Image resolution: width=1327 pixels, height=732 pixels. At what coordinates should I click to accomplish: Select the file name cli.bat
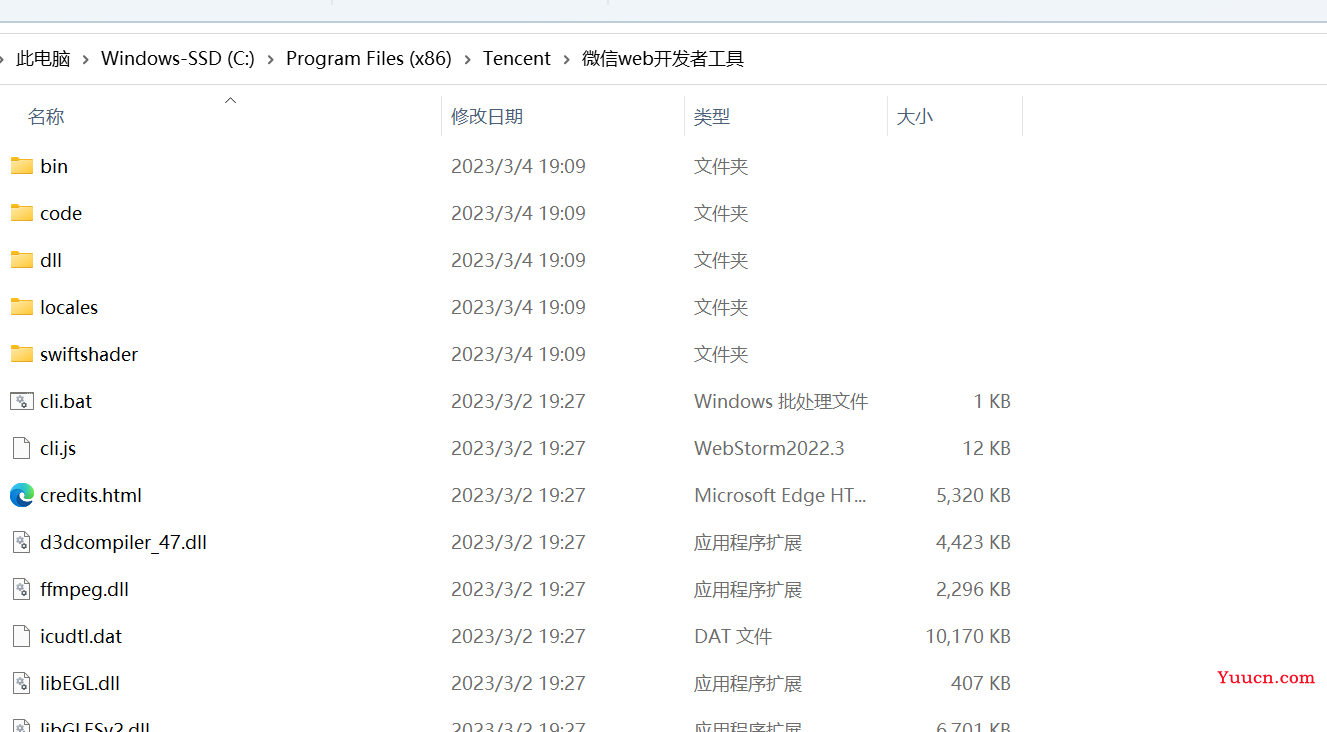(66, 401)
